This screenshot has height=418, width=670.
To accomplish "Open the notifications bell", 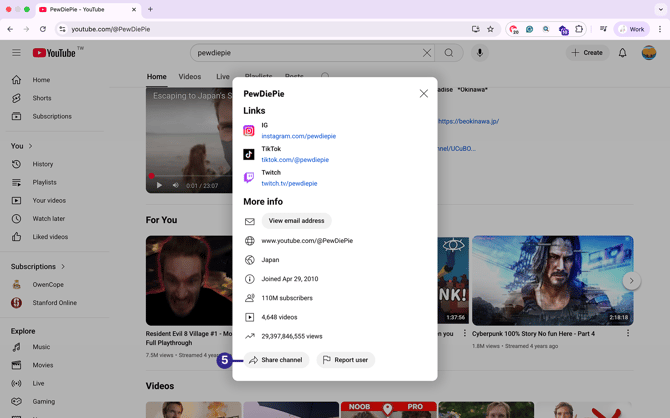I will click(x=622, y=53).
